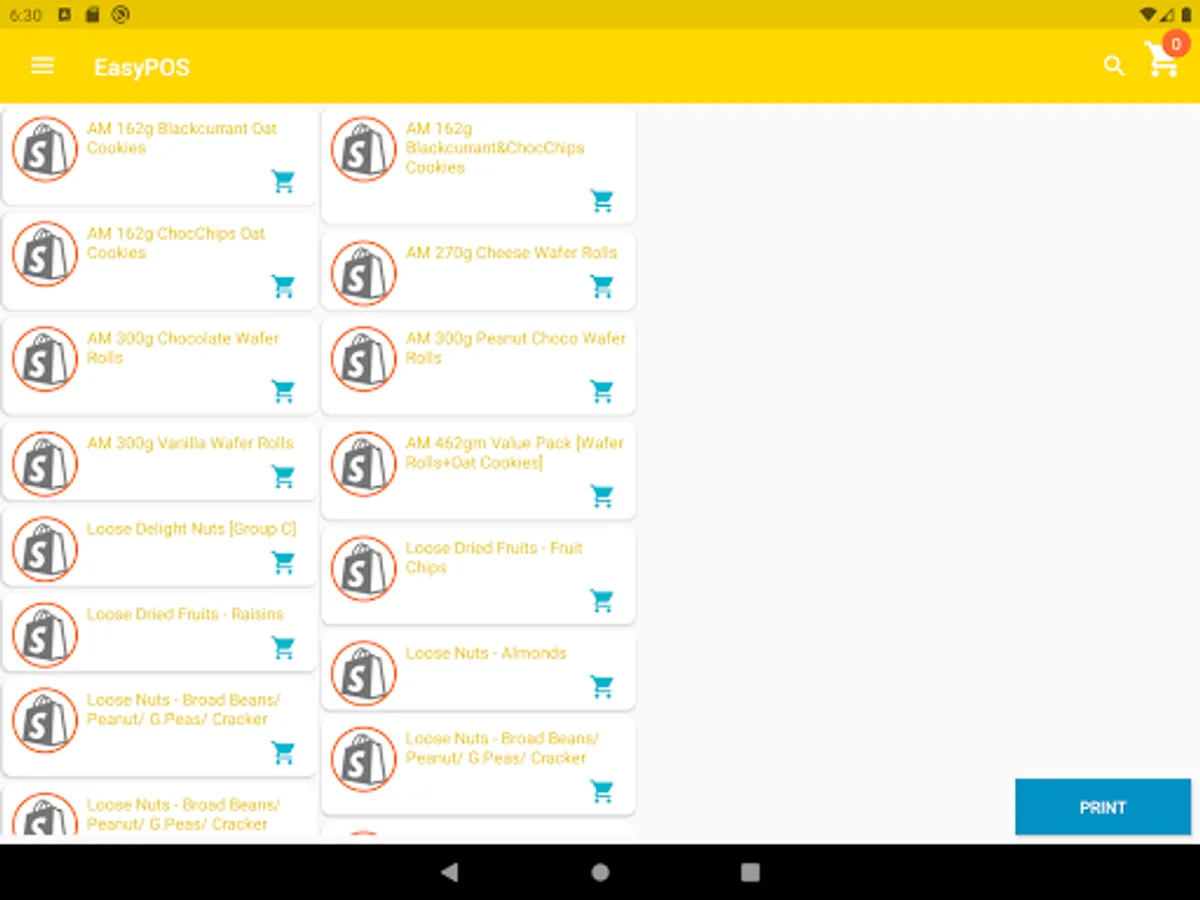Add AM 462gm Value Pack to cart
The image size is (1200, 900).
tap(602, 496)
